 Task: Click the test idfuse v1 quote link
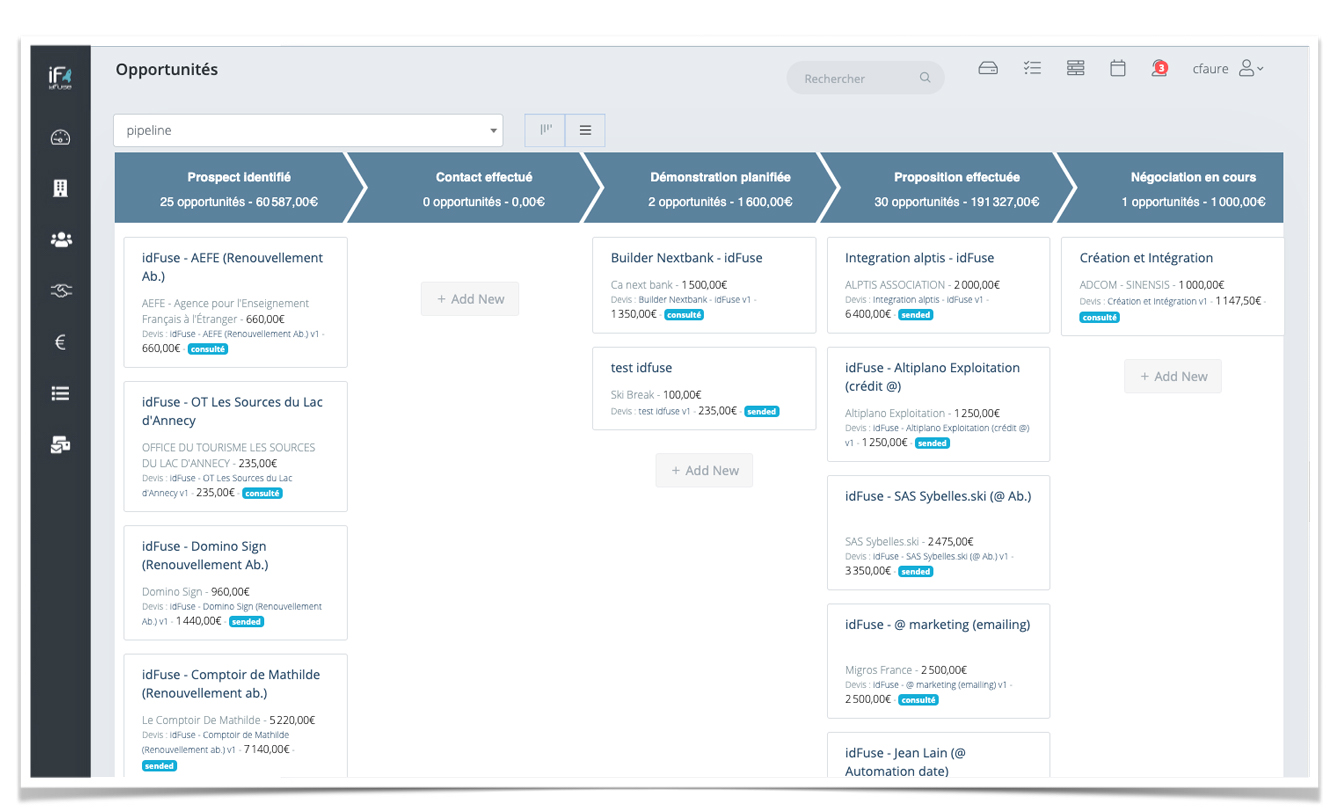[664, 412]
